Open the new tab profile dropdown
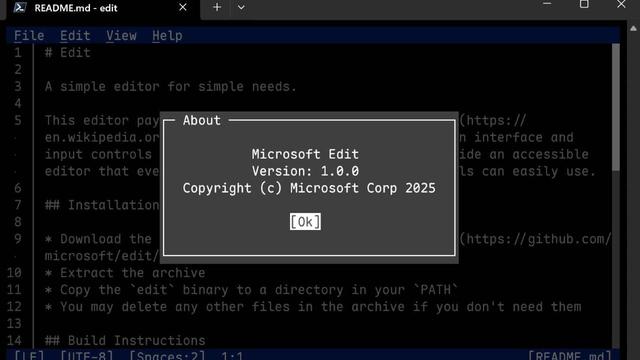 tap(241, 7)
